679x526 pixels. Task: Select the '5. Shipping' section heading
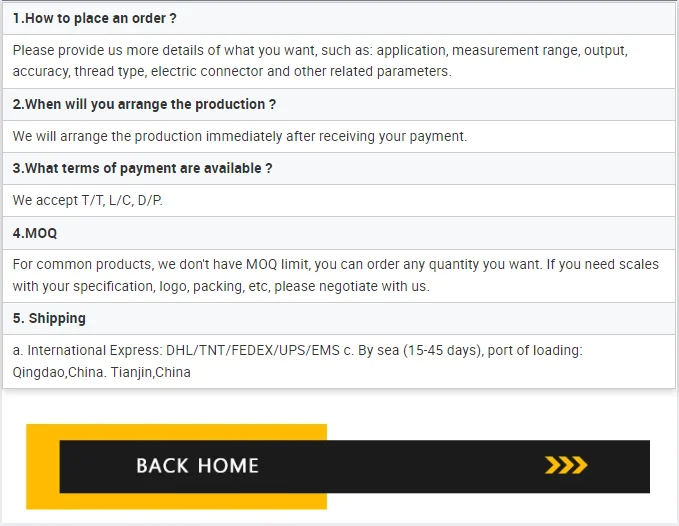[x=49, y=318]
